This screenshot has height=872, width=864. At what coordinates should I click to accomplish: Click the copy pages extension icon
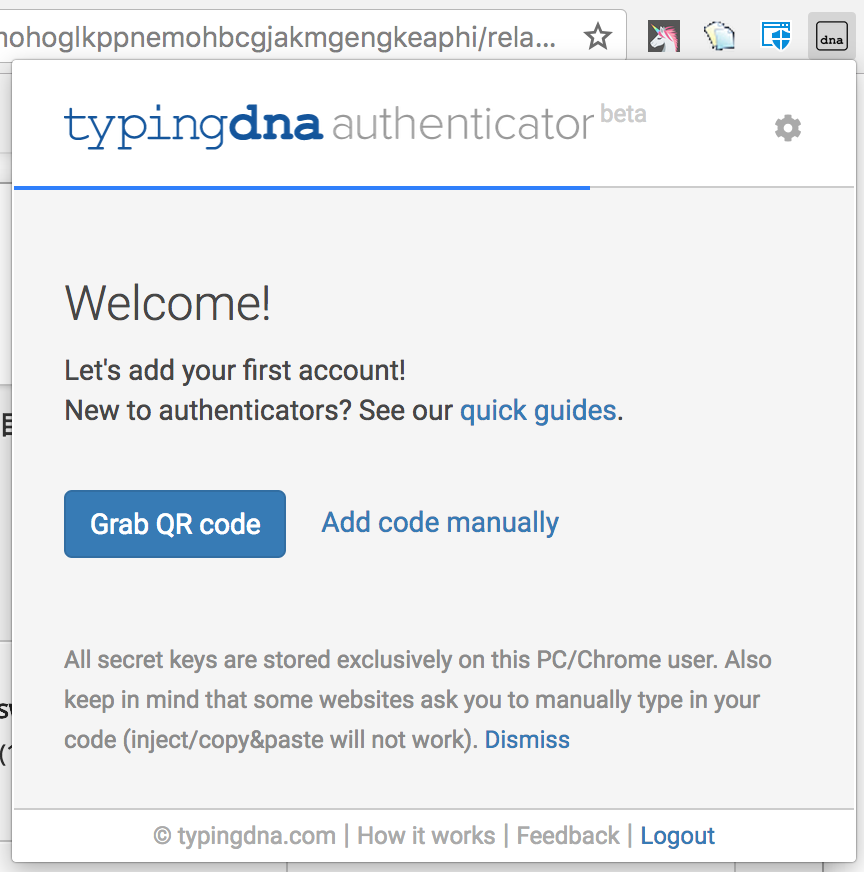click(x=719, y=37)
